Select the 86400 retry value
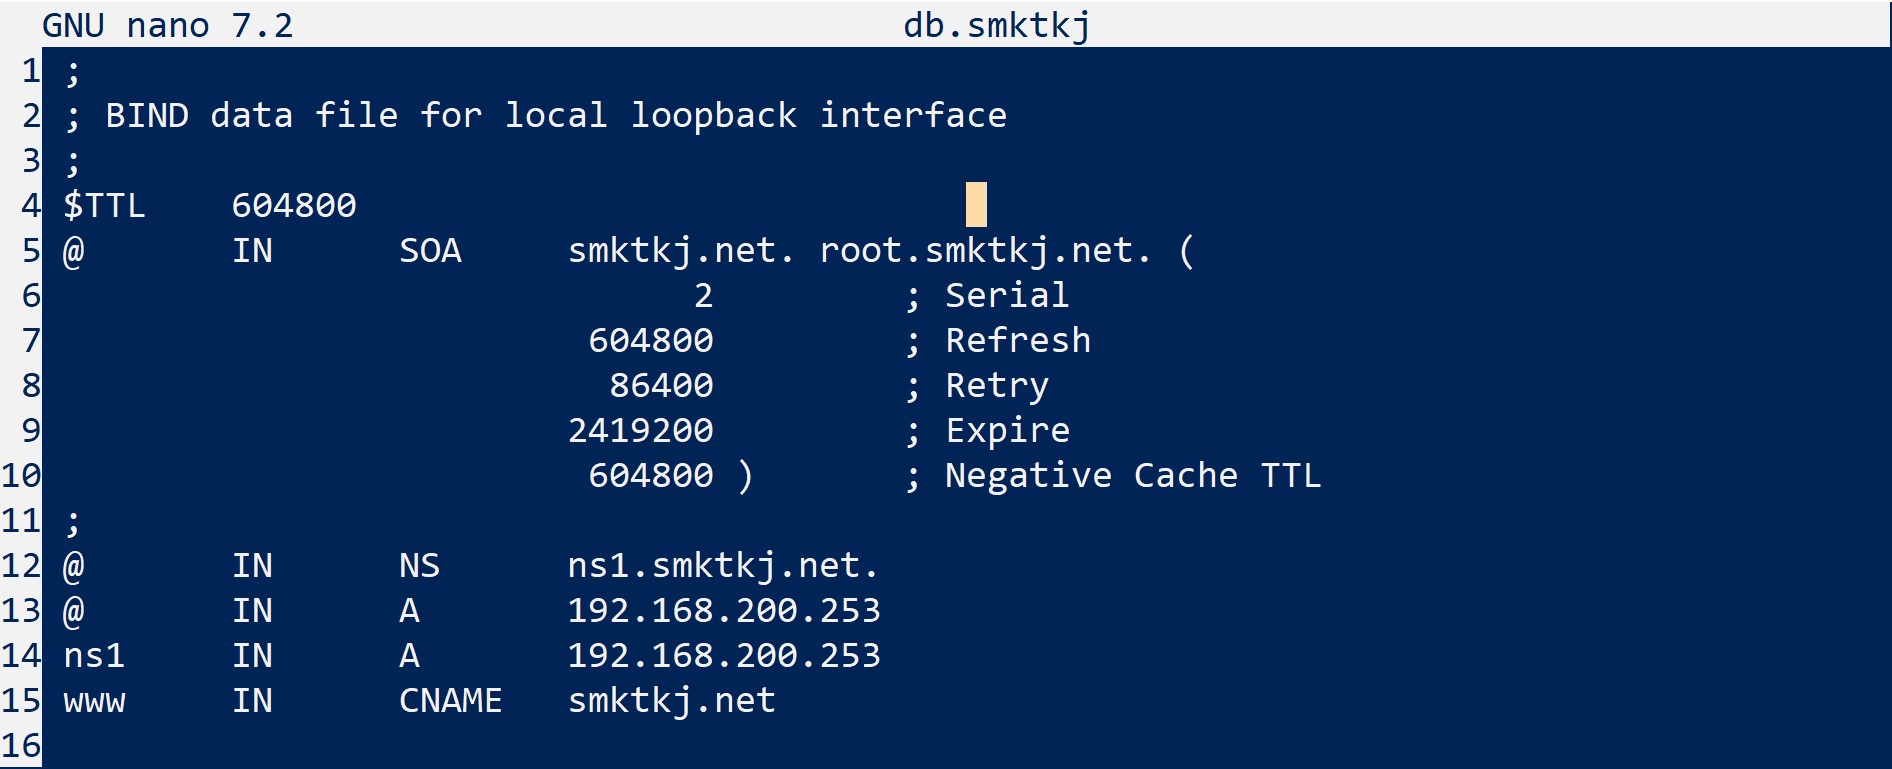The height and width of the screenshot is (769, 1892). 661,385
